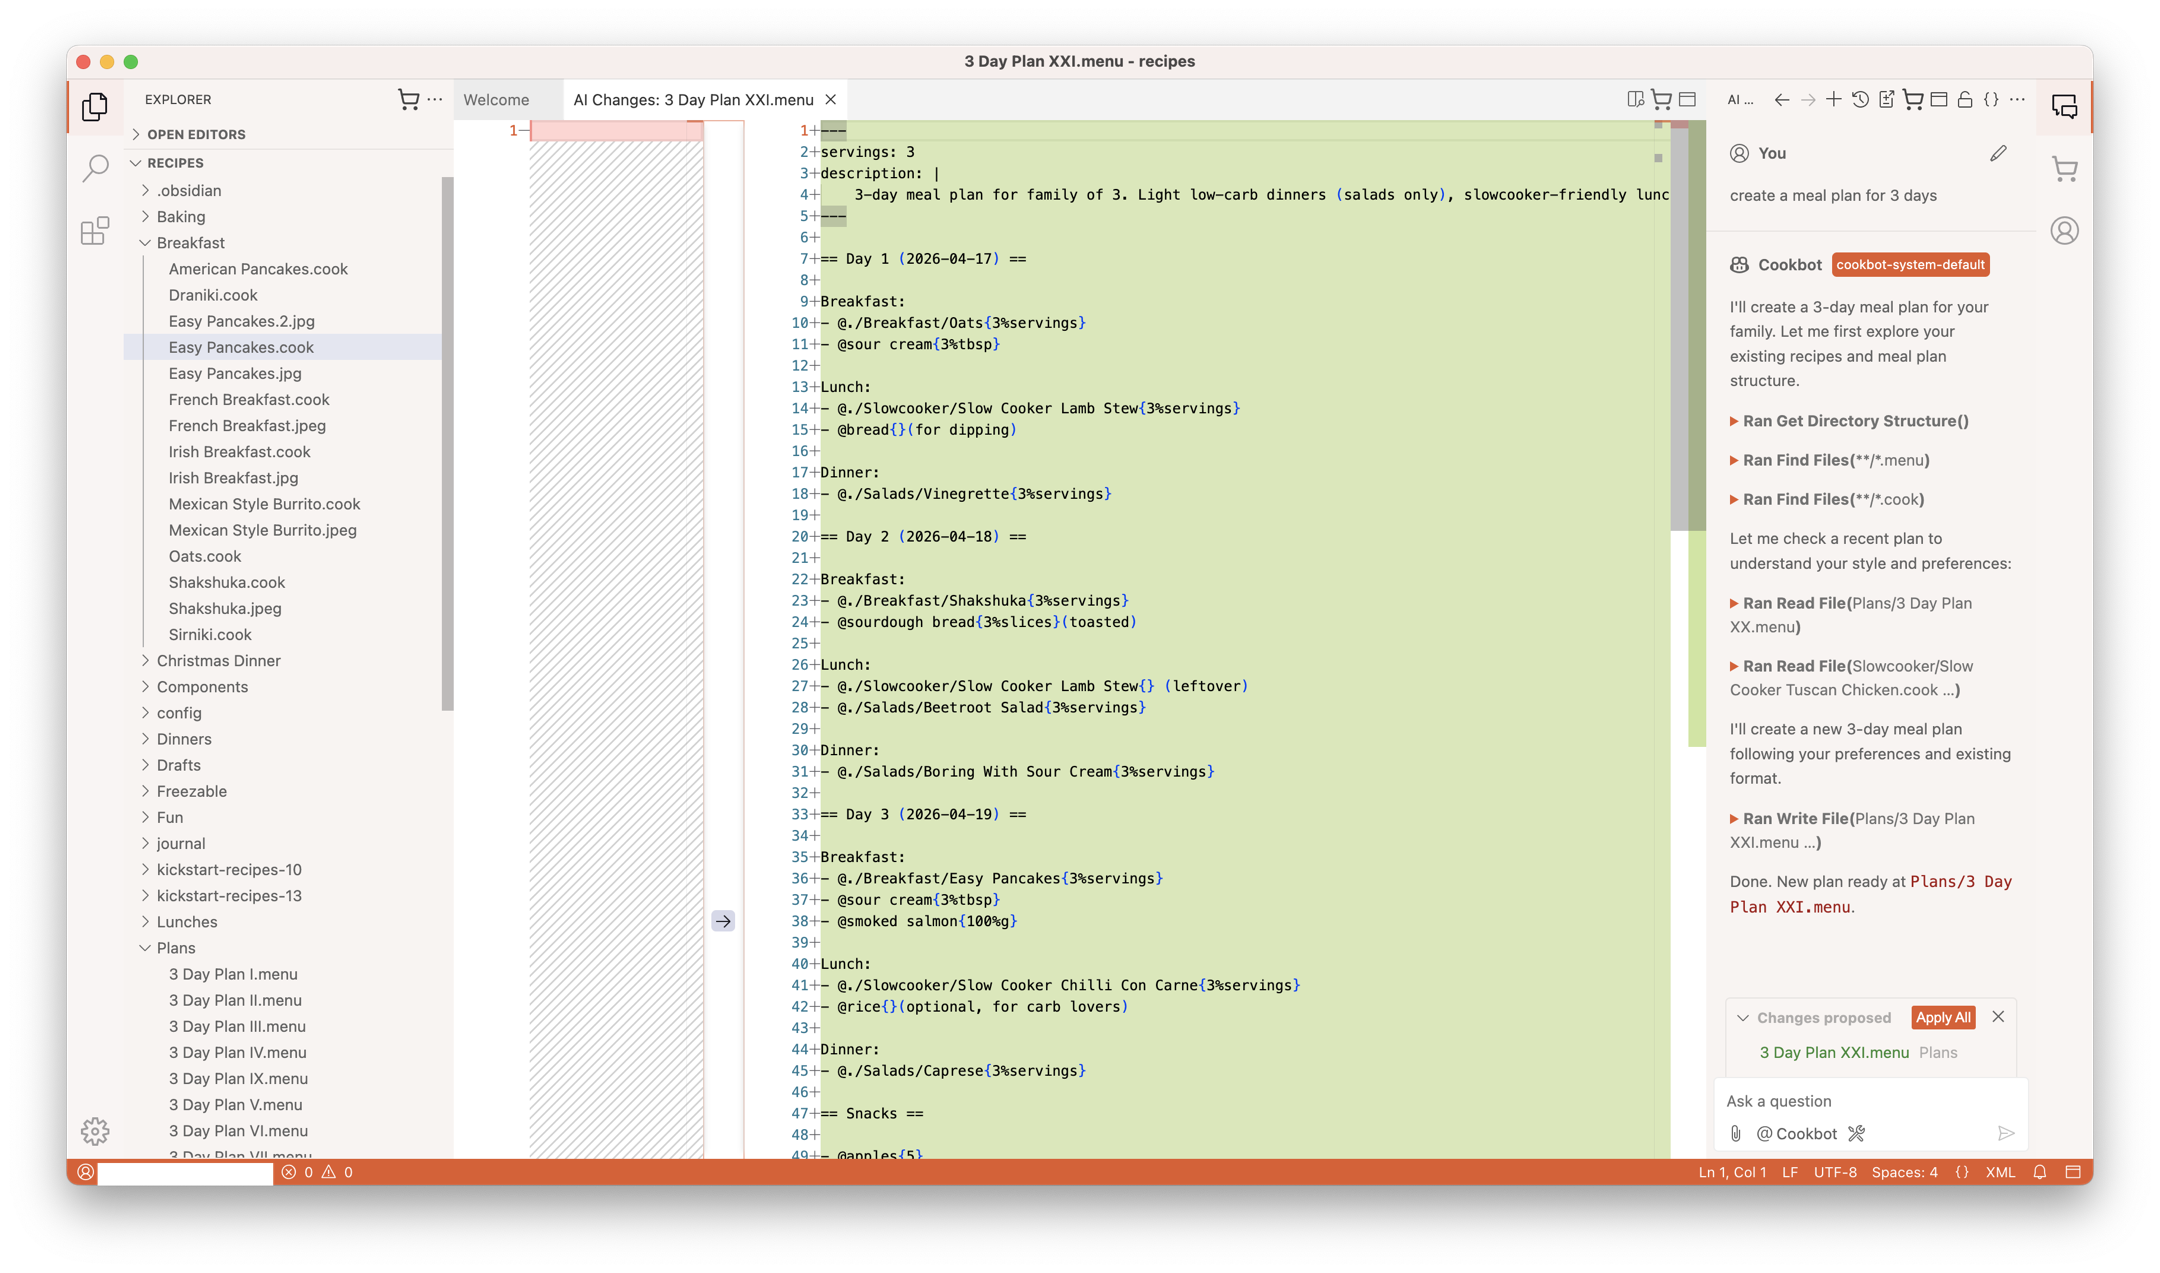The width and height of the screenshot is (2160, 1273).
Task: Click the lightbulb edit icon next to You
Action: tap(2000, 153)
